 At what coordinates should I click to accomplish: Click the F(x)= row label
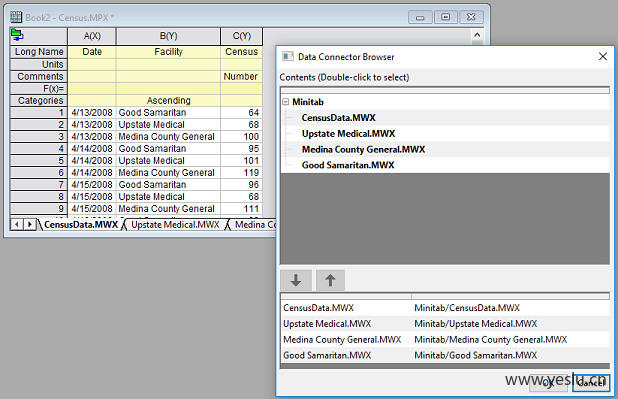click(x=39, y=89)
